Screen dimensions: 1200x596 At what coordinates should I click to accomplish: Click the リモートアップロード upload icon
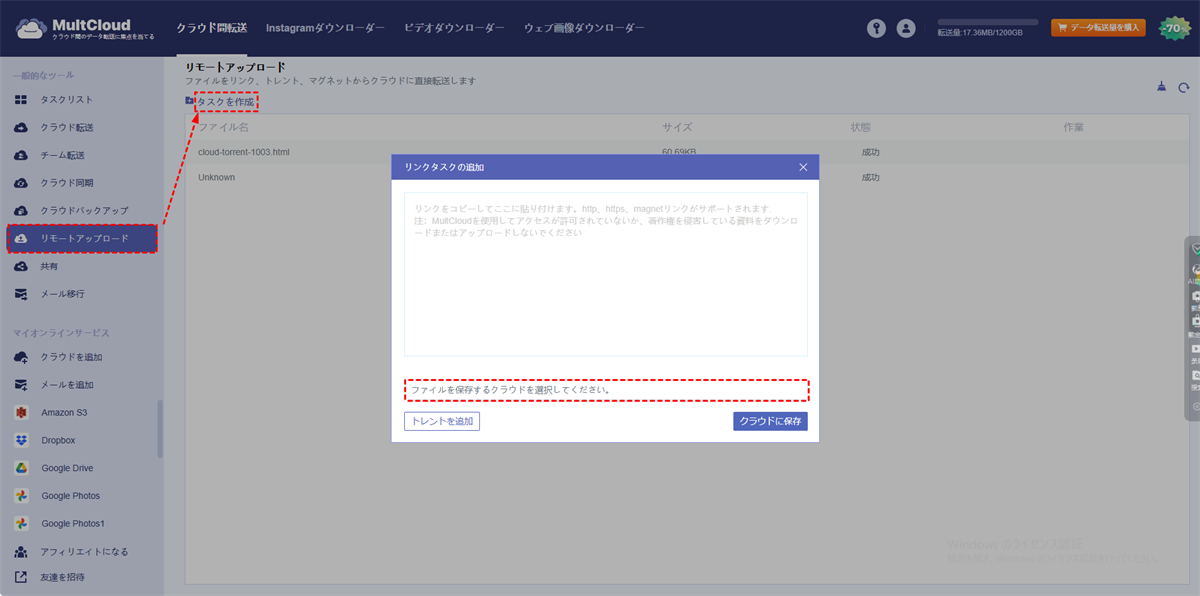[x=20, y=239]
